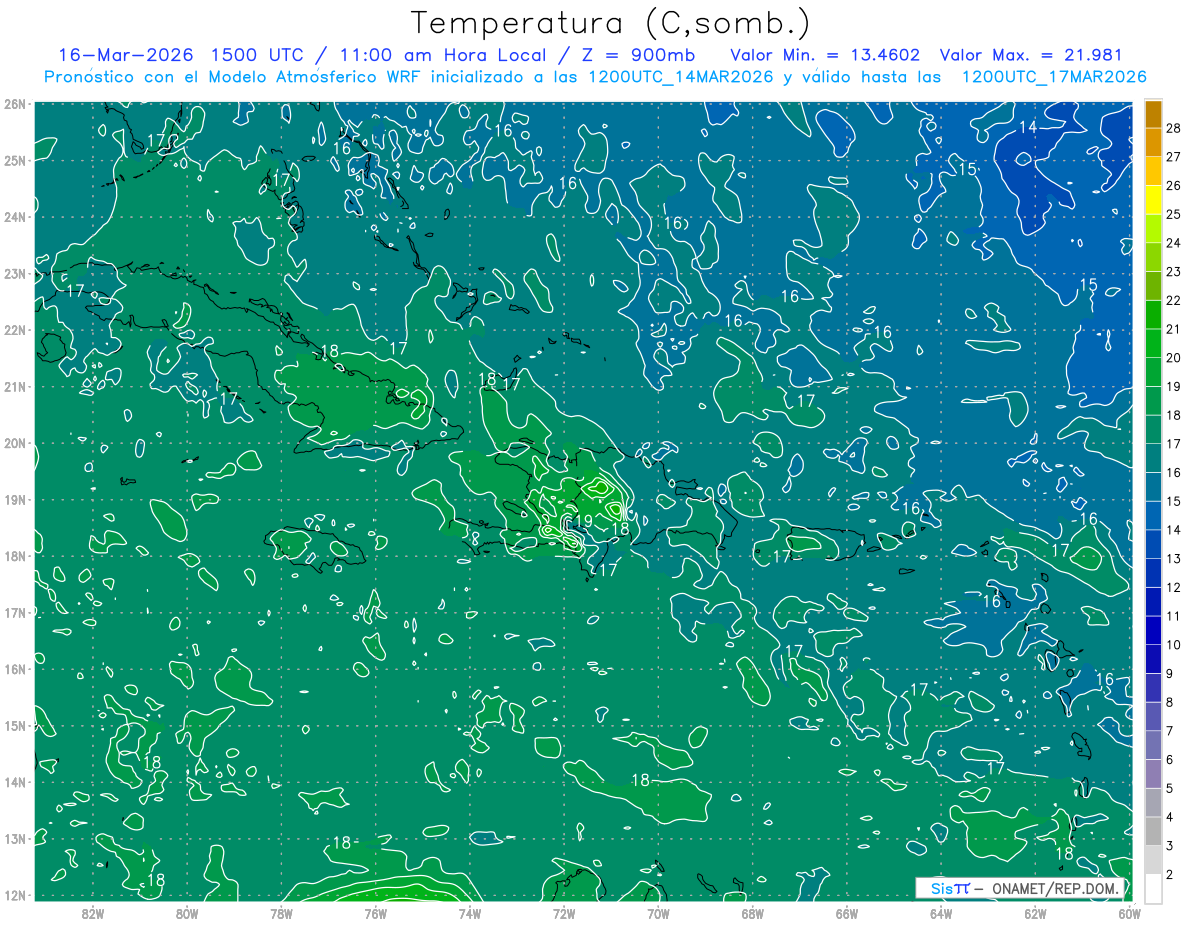The image size is (1200, 927).
Task: Click the 13N latitude axis label
Action: click(15, 838)
